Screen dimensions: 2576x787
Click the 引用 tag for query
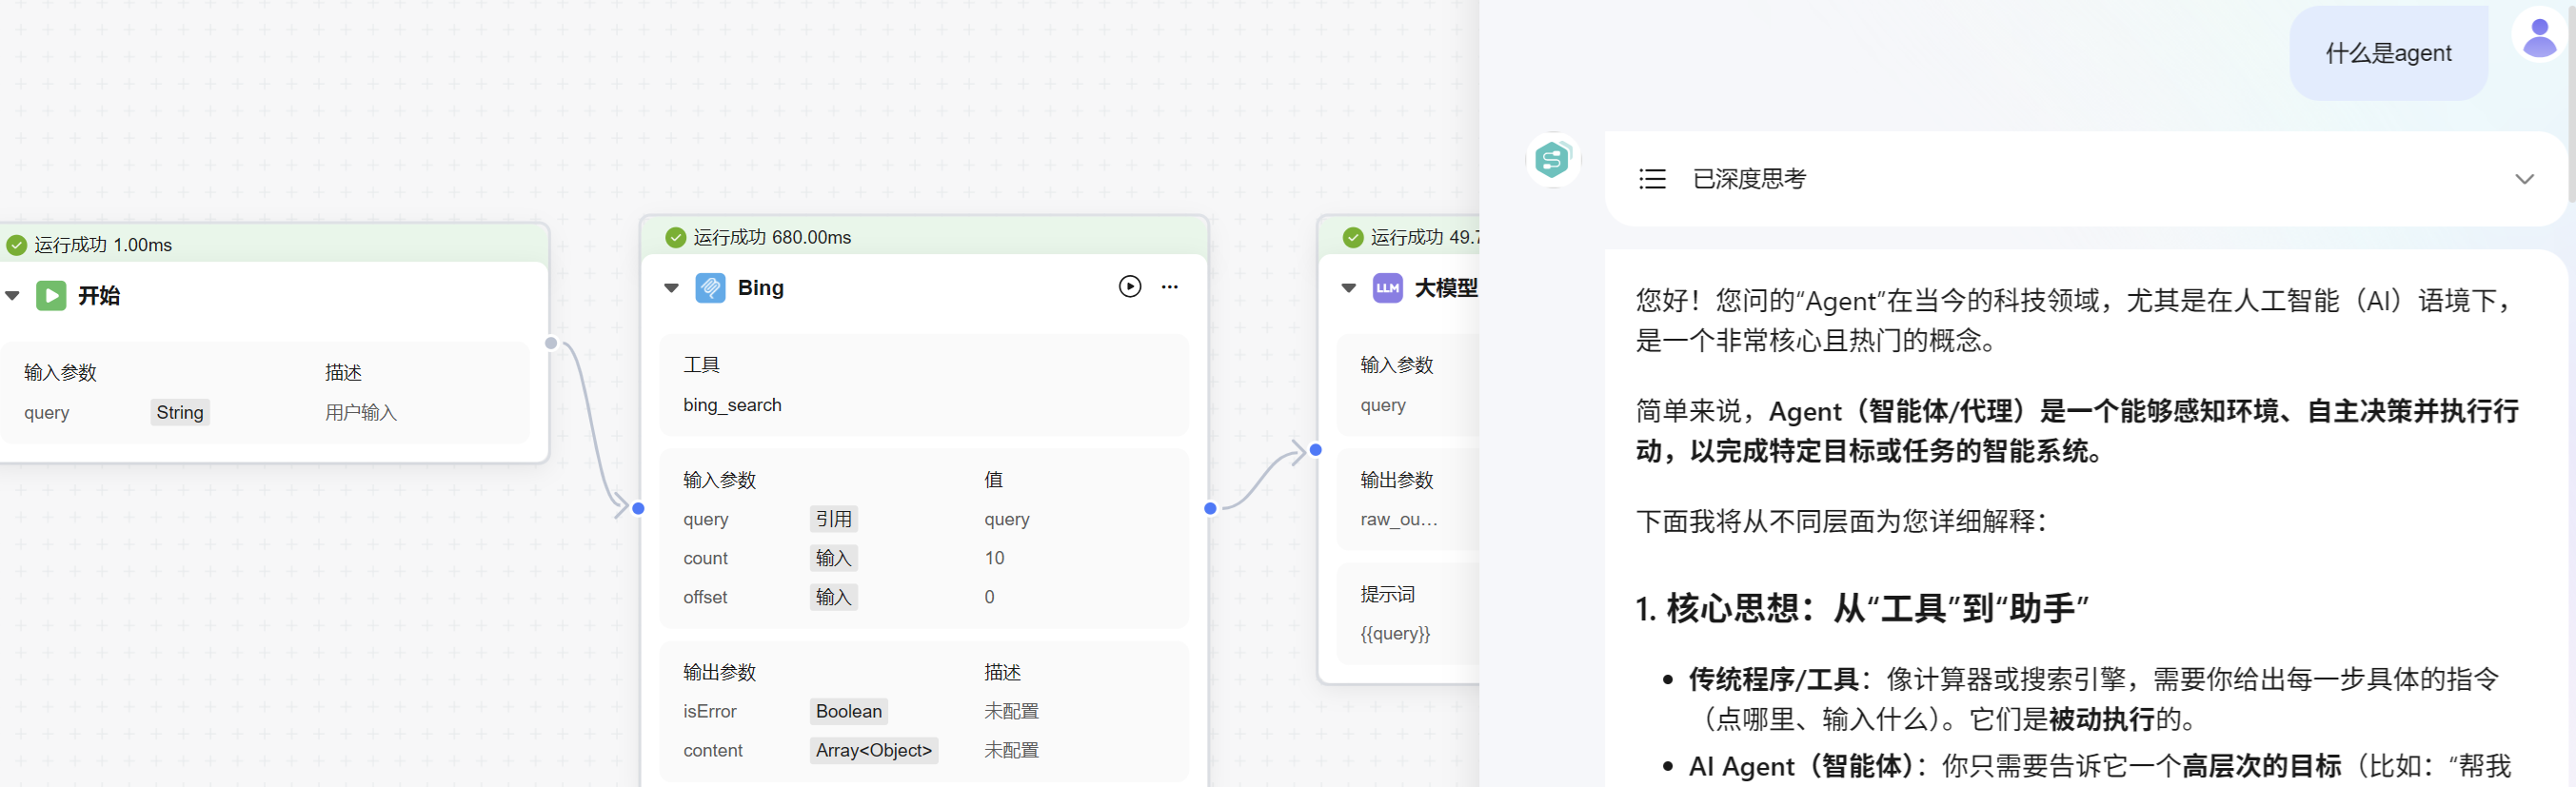coord(833,519)
